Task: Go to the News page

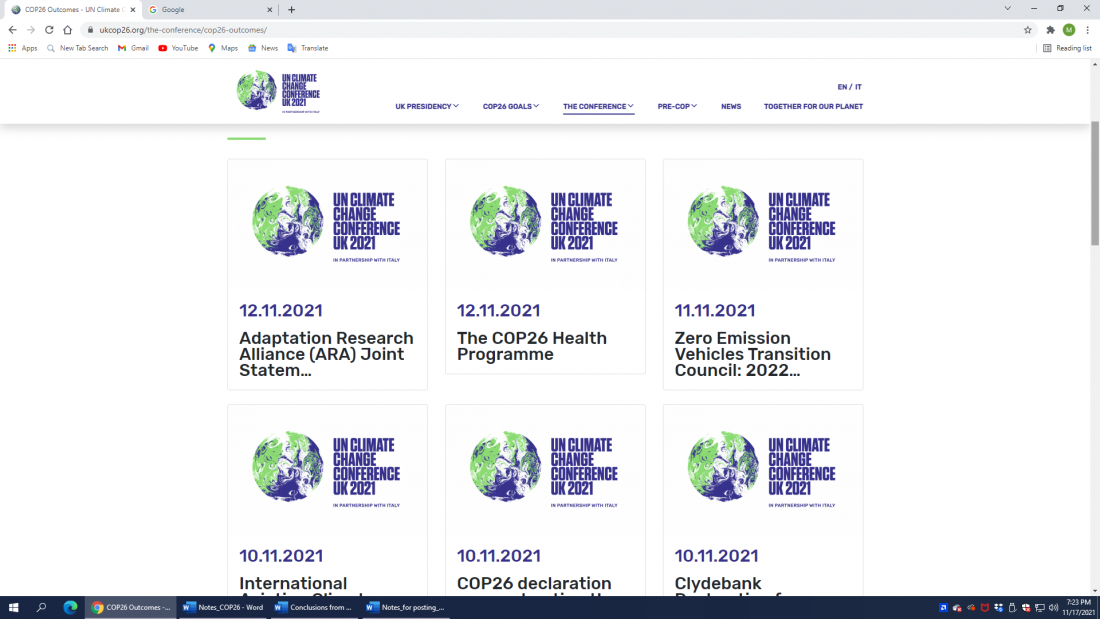Action: [731, 107]
